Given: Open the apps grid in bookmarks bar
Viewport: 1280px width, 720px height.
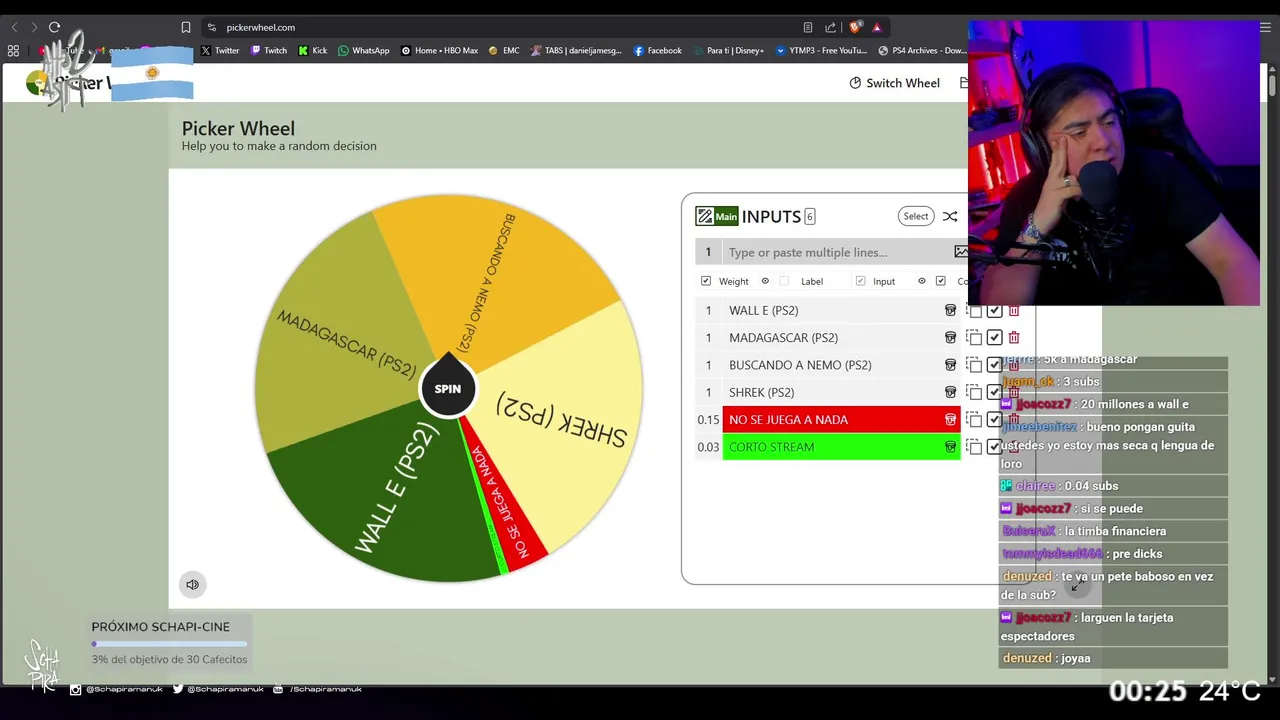Looking at the screenshot, I should tap(13, 50).
